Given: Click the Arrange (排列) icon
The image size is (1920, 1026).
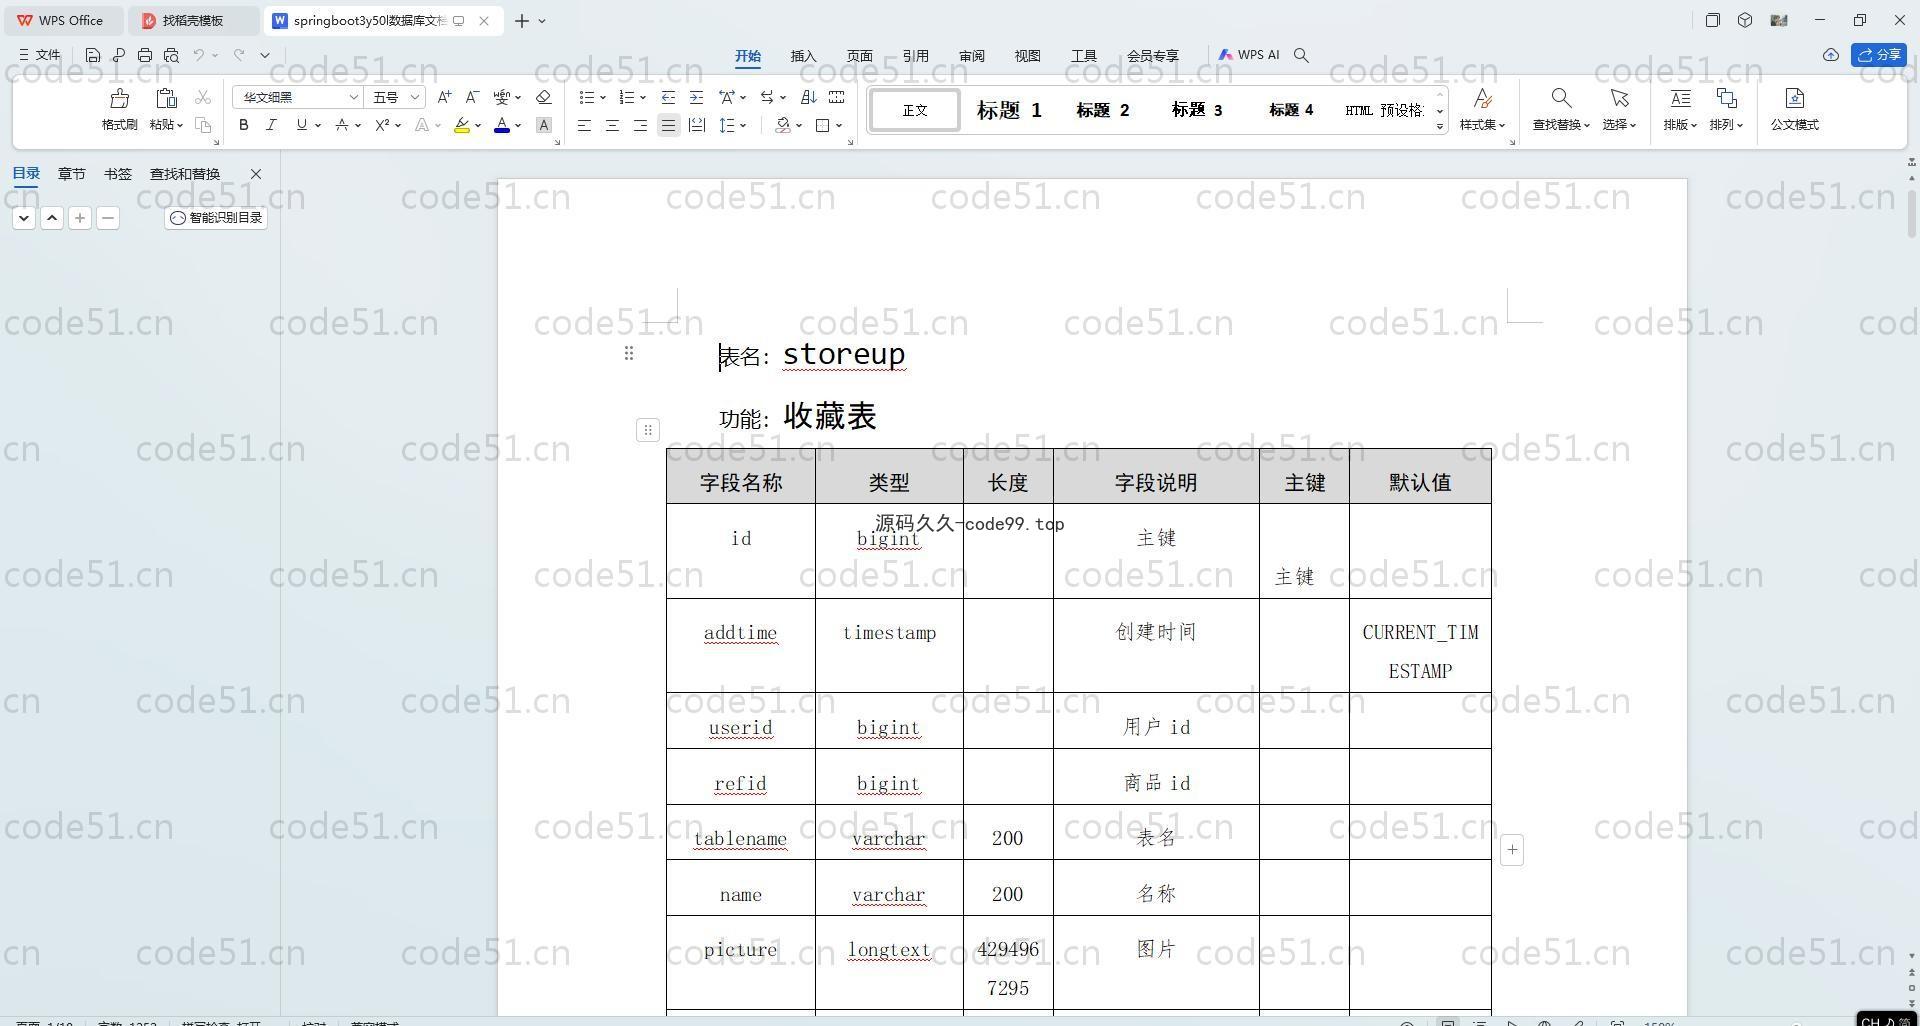Looking at the screenshot, I should 1726,98.
